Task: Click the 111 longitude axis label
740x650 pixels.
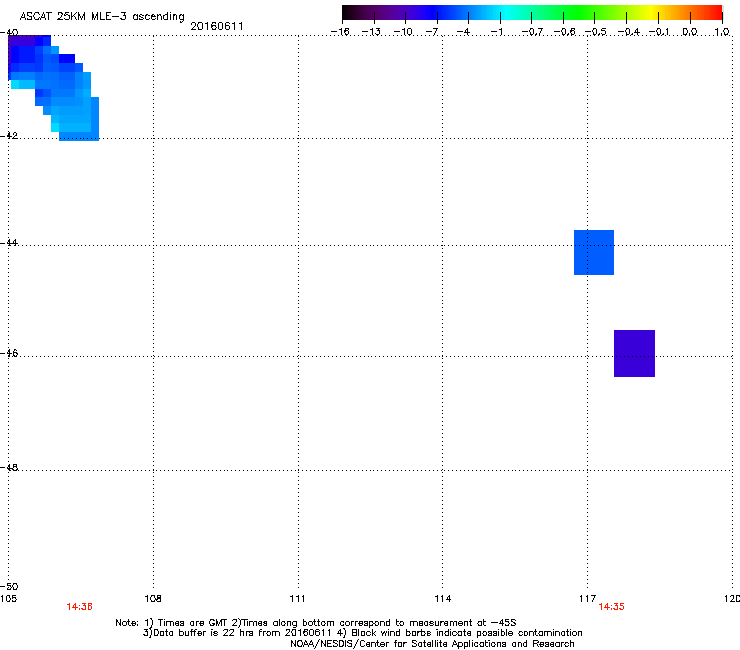Action: click(297, 599)
